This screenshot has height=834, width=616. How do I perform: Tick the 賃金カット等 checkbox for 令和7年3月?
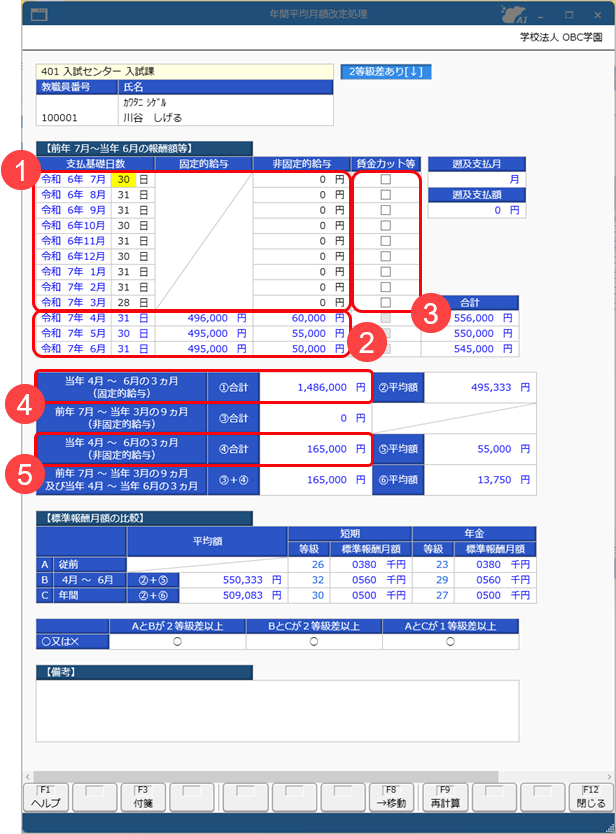coord(386,303)
